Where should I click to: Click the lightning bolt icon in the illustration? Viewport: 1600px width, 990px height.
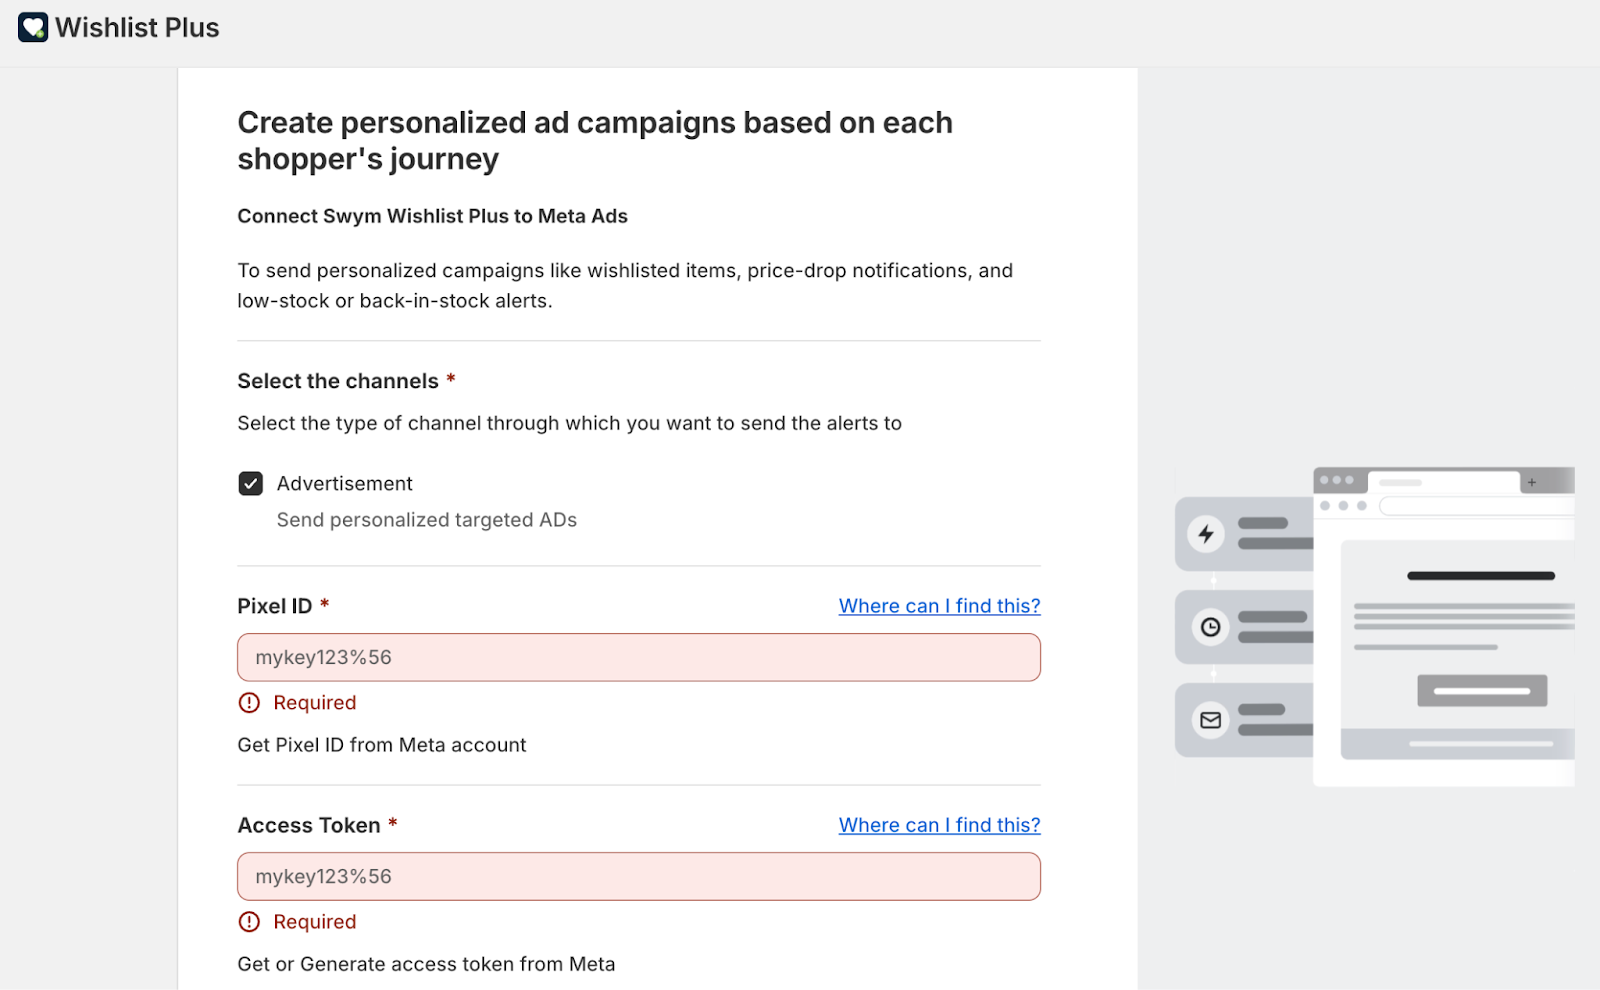(1207, 534)
